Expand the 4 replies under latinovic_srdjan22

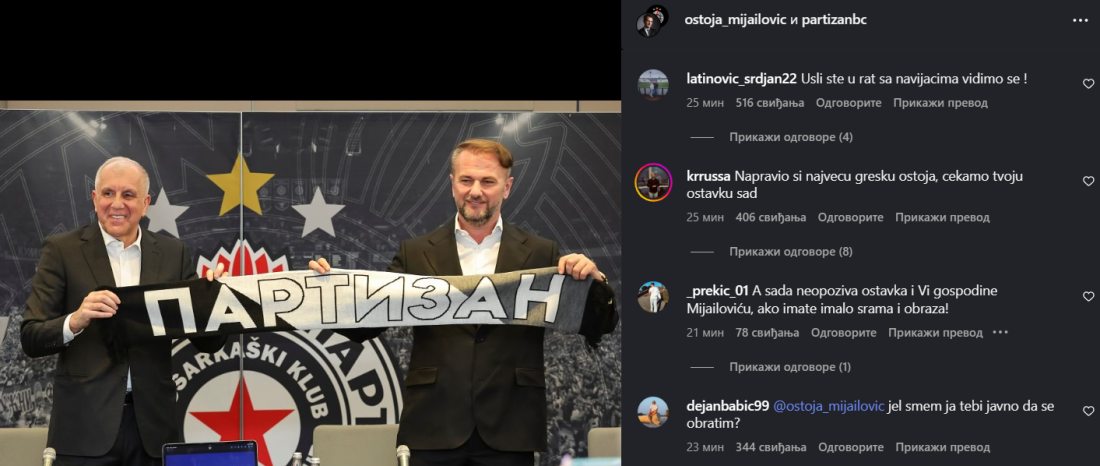click(x=791, y=137)
